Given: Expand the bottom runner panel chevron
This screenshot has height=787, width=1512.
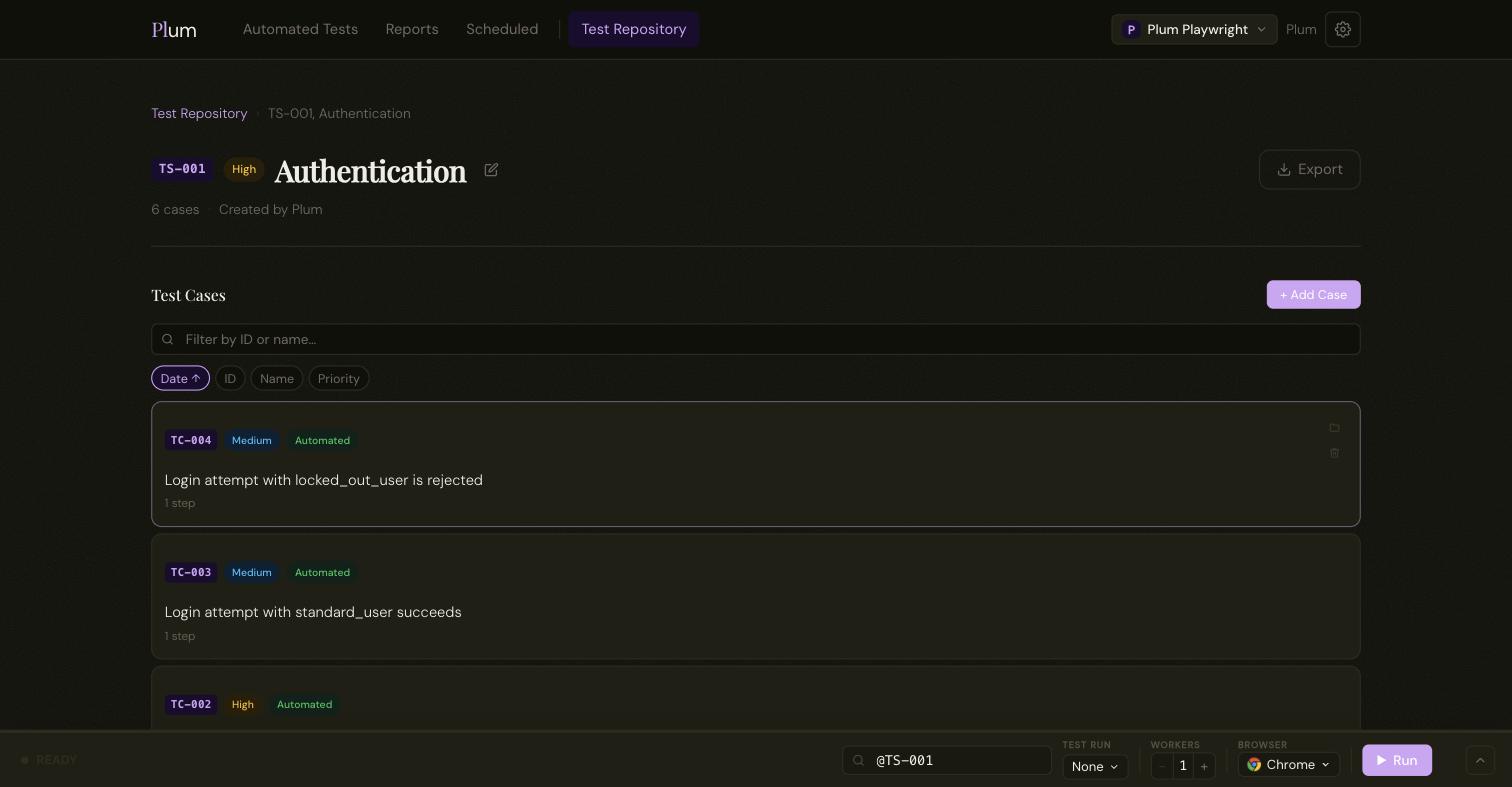Looking at the screenshot, I should [1480, 760].
